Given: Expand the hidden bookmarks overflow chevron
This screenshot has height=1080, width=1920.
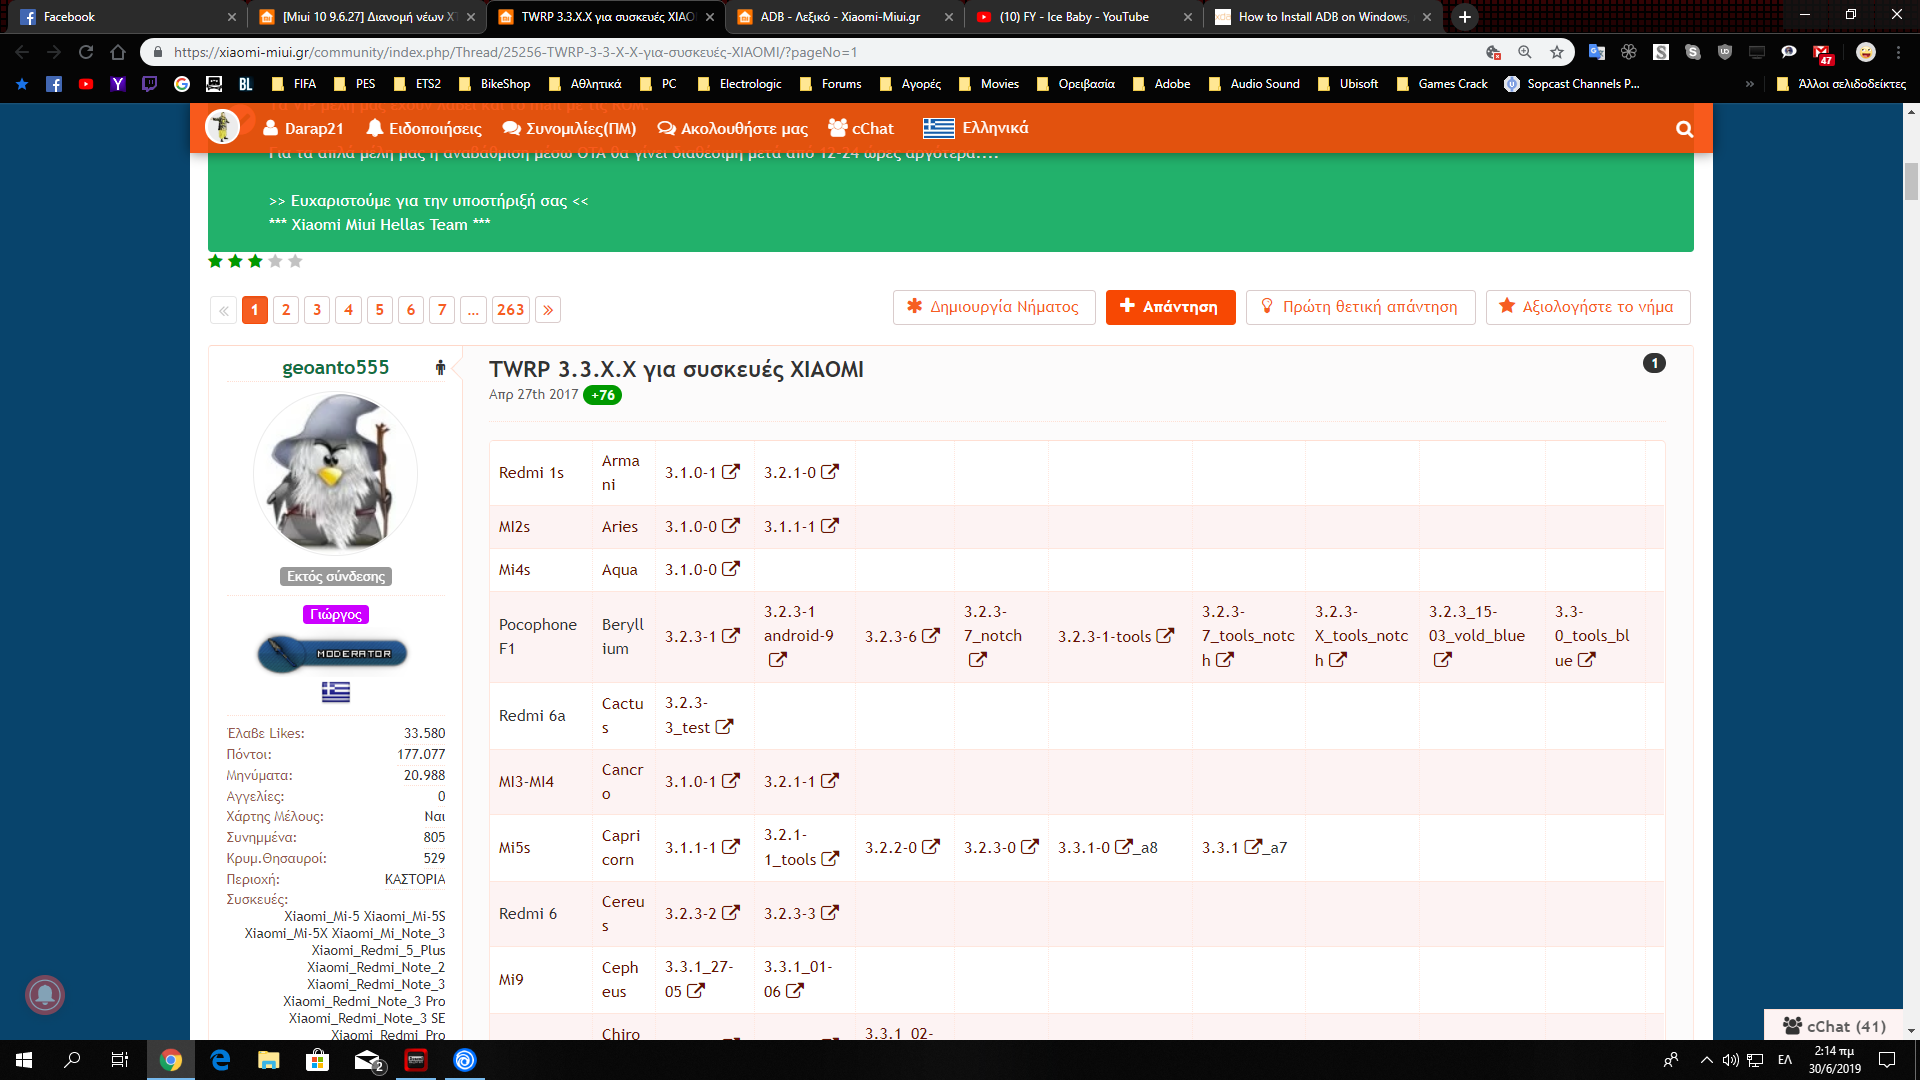Looking at the screenshot, I should pyautogui.click(x=1749, y=84).
